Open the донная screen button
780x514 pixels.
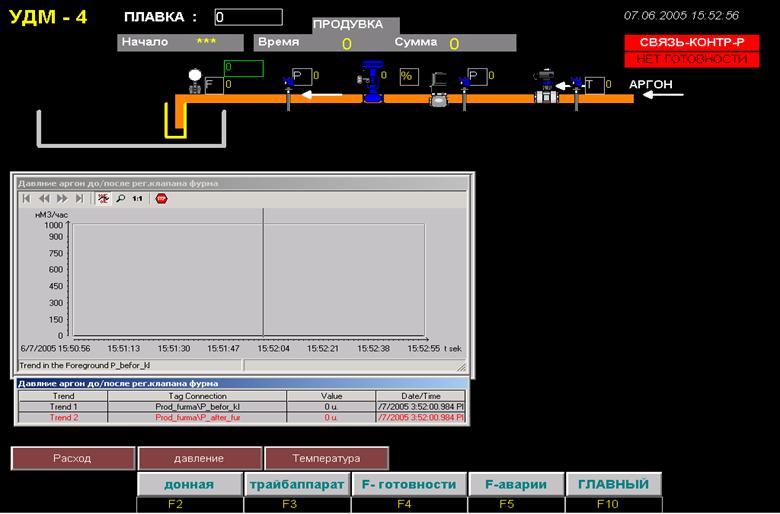coord(190,484)
